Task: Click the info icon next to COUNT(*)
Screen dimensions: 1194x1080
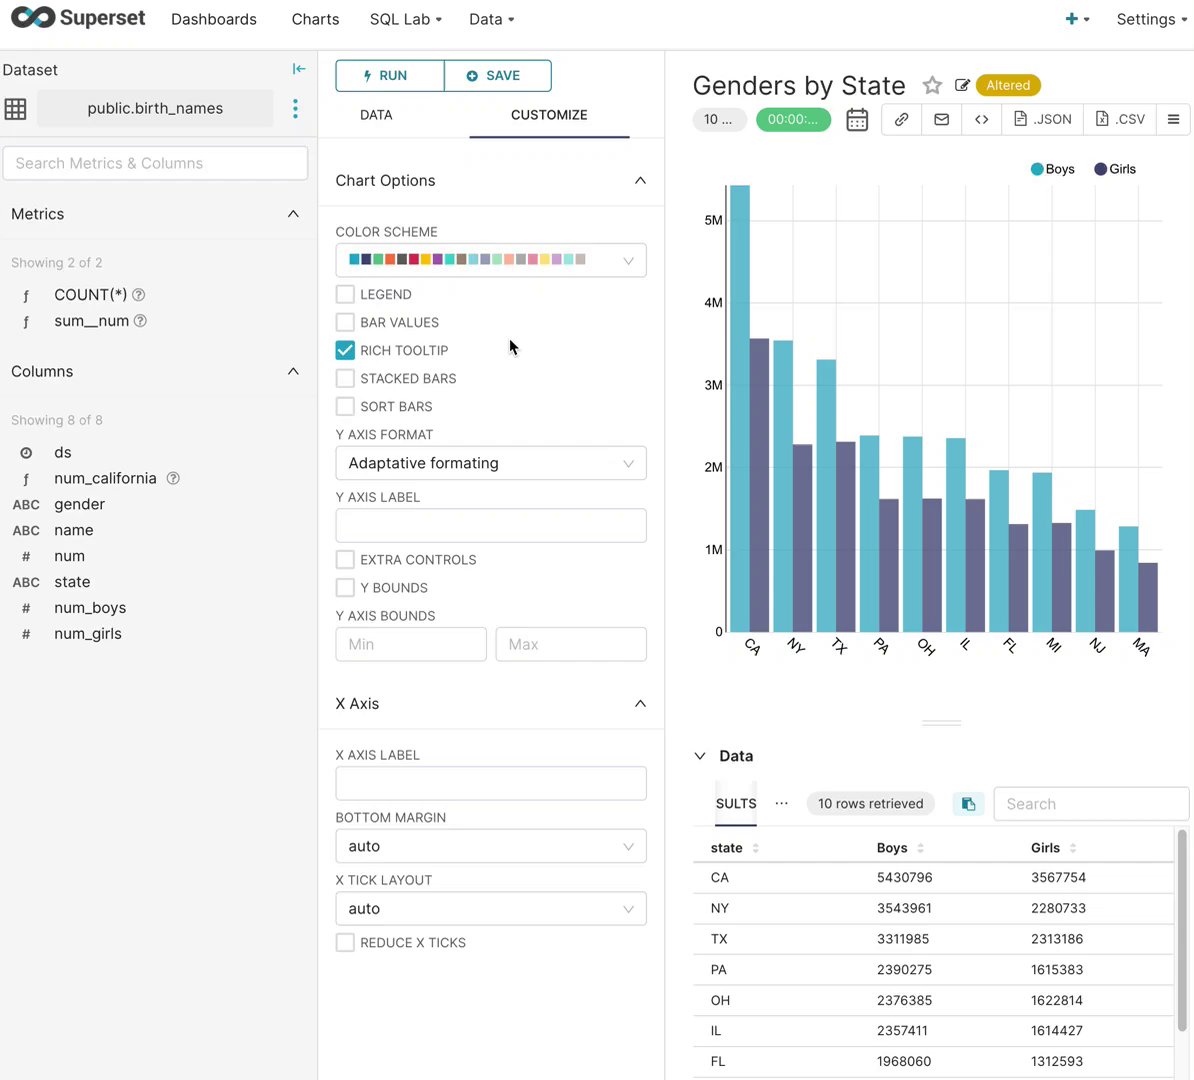Action: [139, 295]
